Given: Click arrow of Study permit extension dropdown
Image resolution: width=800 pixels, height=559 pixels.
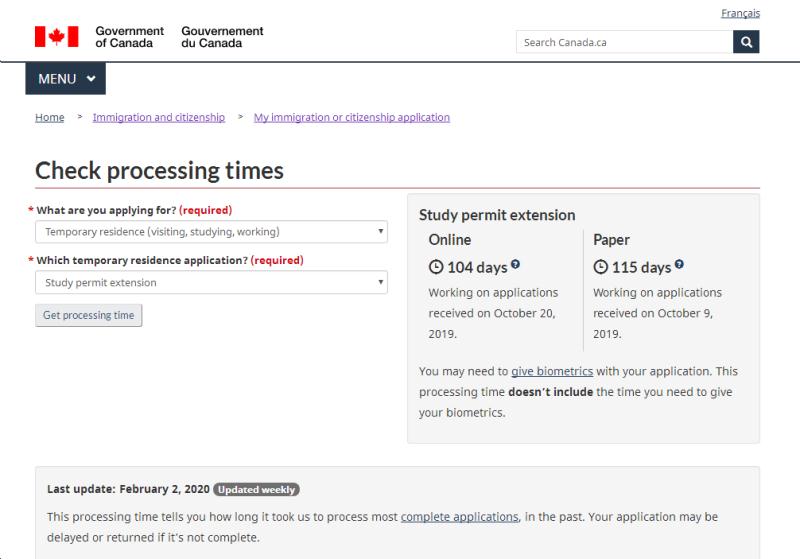Looking at the screenshot, I should pos(380,282).
